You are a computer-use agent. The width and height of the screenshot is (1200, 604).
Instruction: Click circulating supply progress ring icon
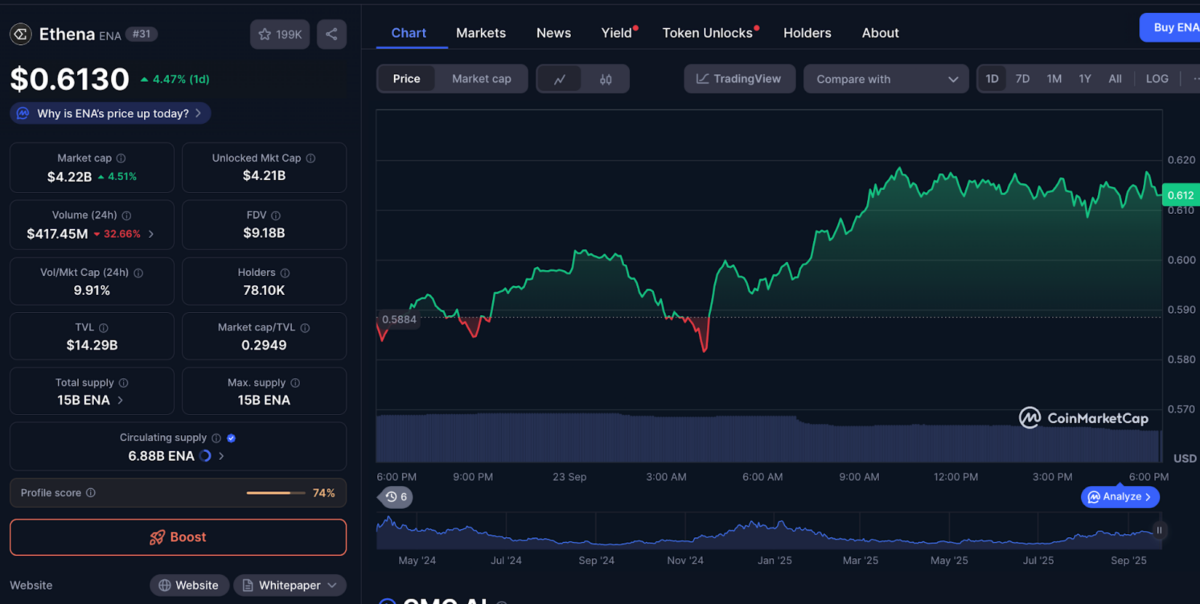click(205, 455)
